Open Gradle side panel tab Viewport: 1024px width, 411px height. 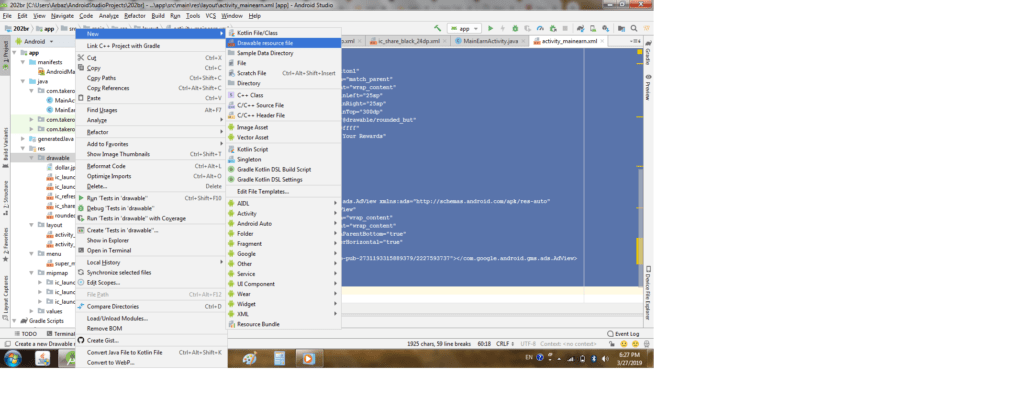pyautogui.click(x=648, y=55)
